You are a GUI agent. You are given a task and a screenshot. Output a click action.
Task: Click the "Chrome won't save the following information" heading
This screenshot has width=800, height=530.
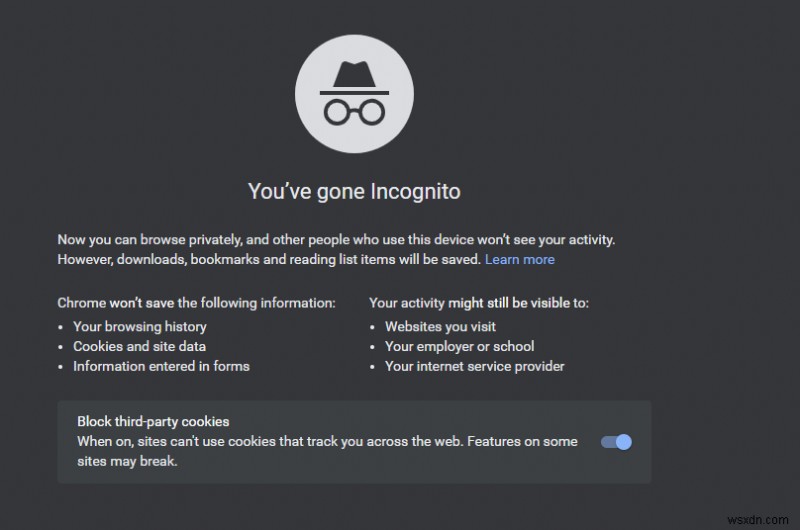click(196, 303)
